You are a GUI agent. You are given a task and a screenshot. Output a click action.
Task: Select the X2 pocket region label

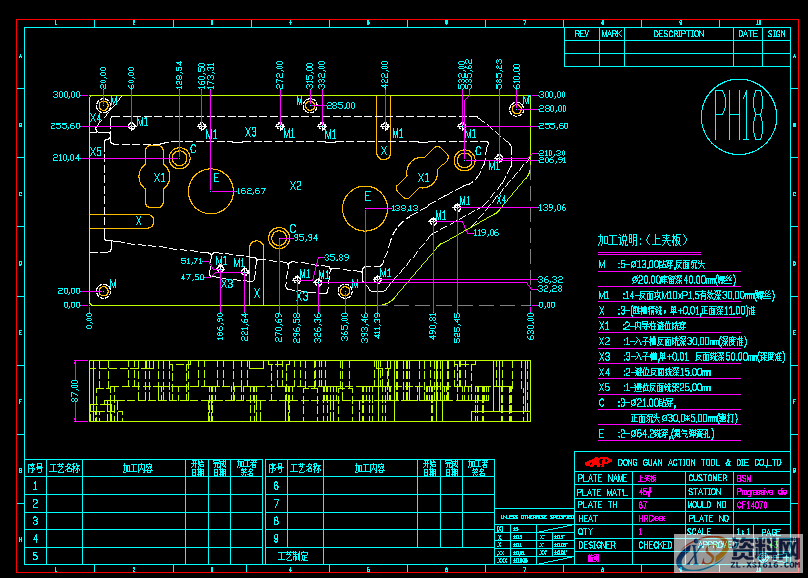tap(294, 185)
